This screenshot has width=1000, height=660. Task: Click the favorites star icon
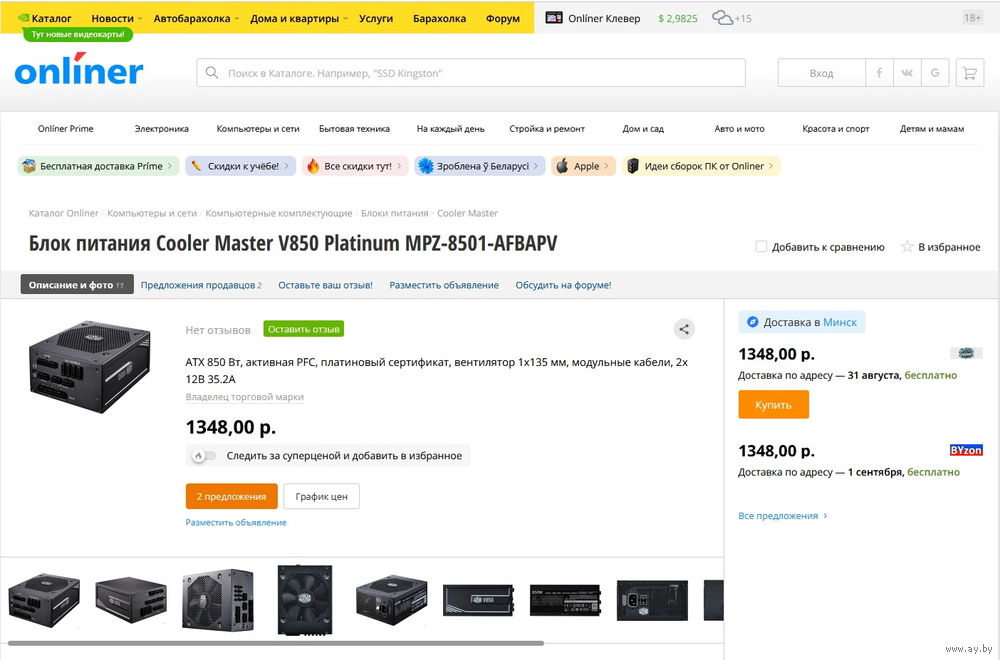pos(907,247)
